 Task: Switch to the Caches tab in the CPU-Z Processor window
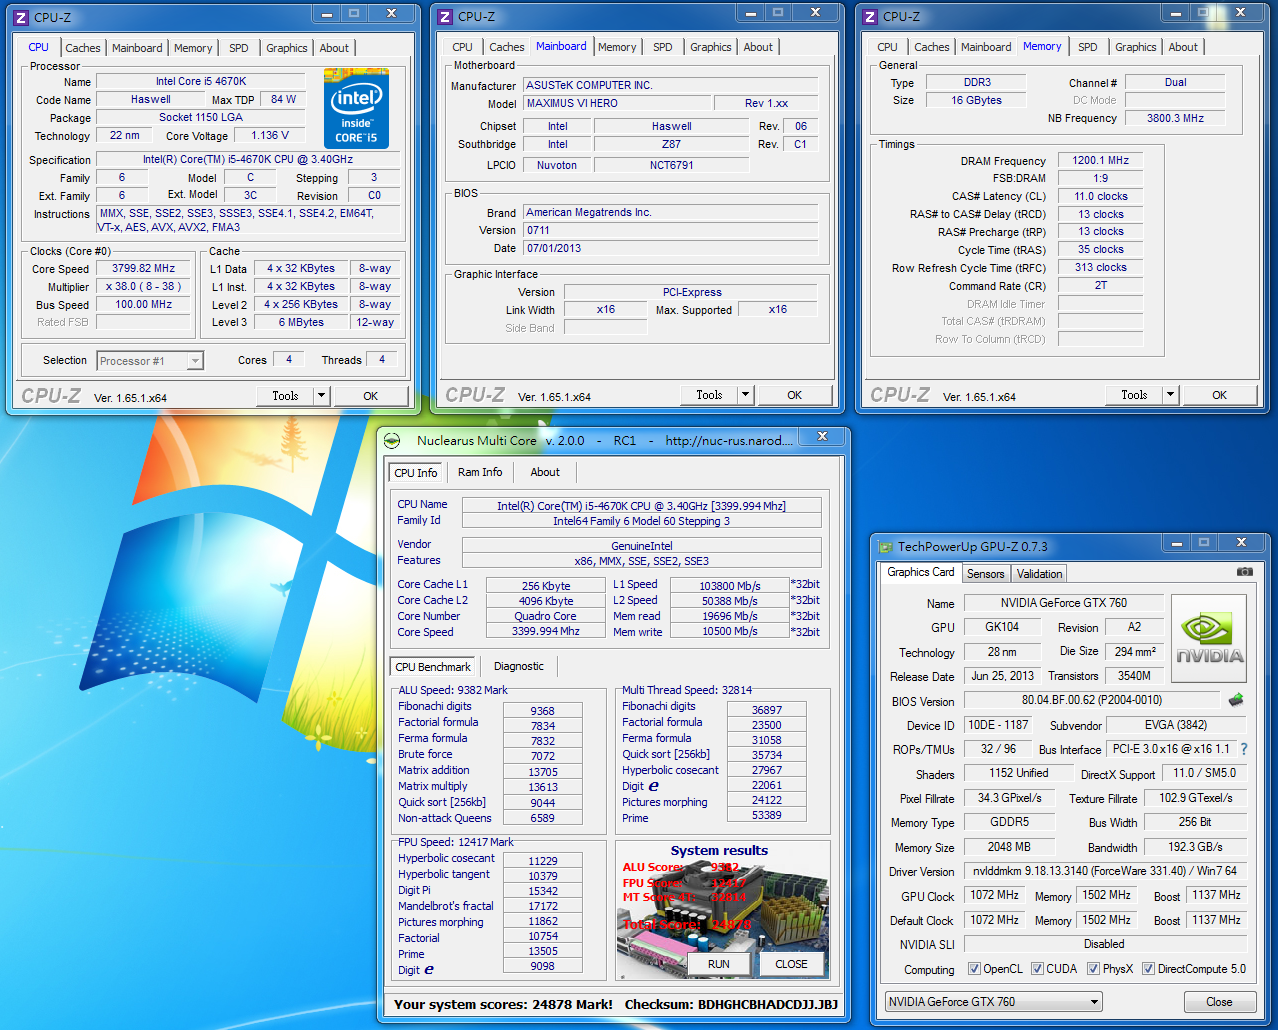click(x=83, y=48)
